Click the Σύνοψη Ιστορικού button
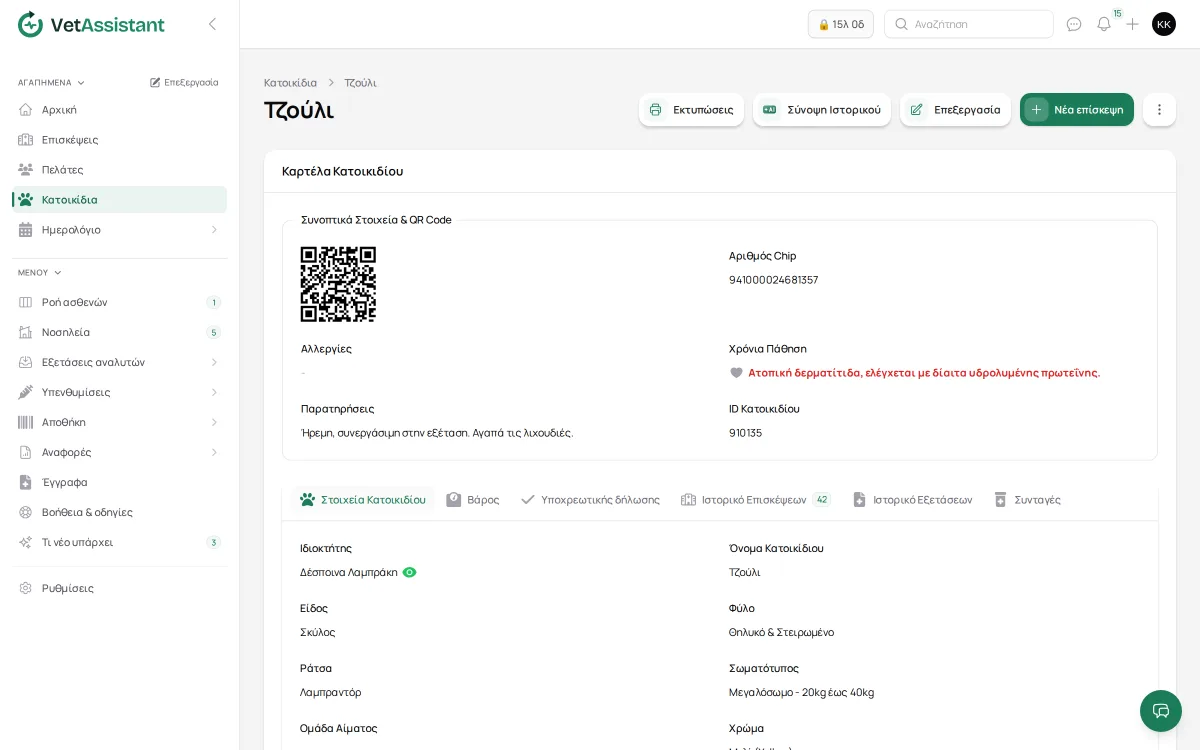 [822, 110]
